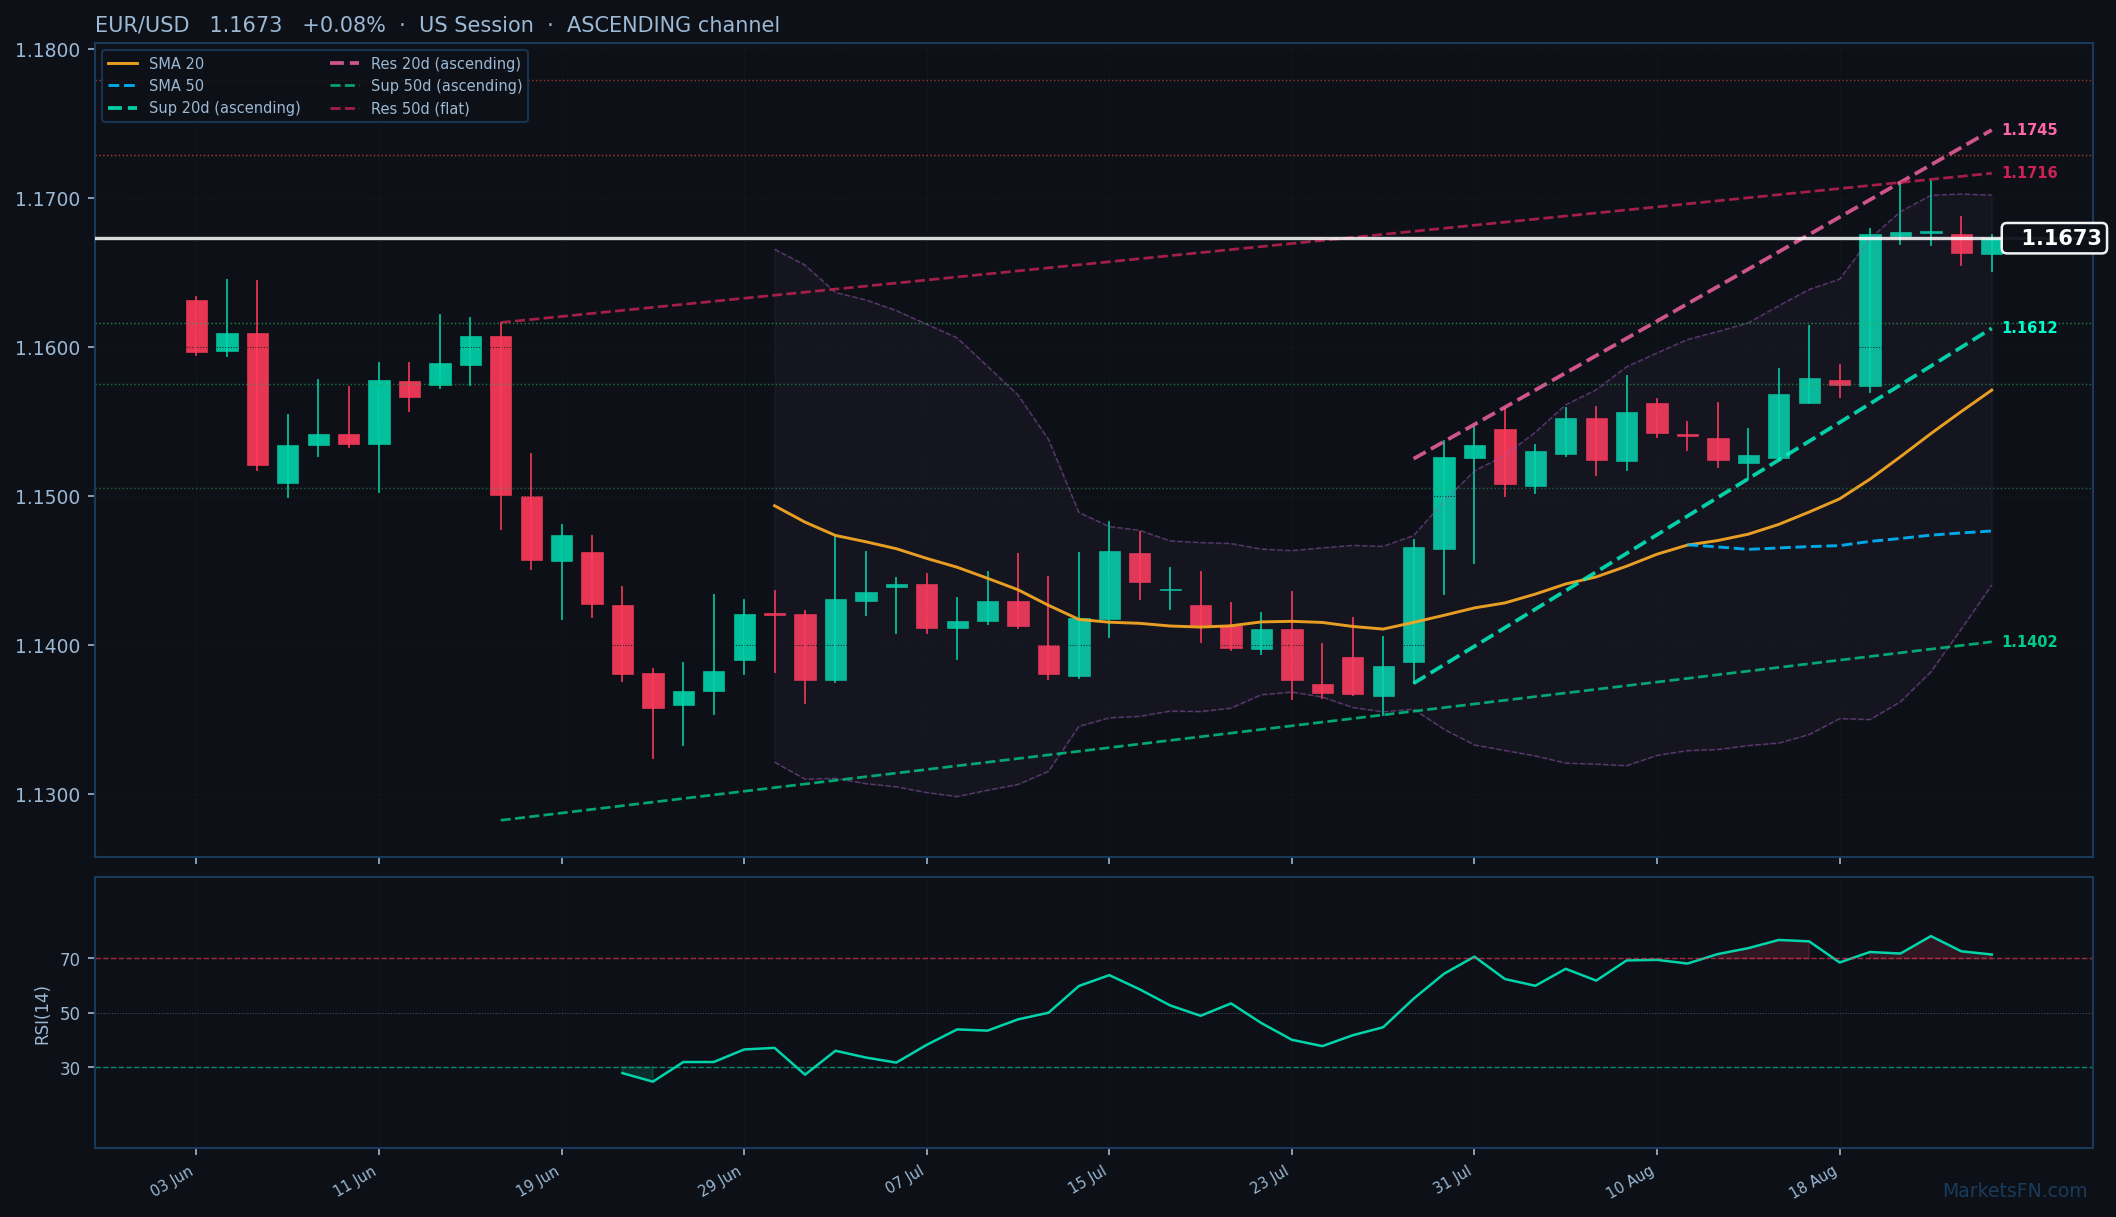Click the ASCENDING channel text in title
Image resolution: width=2116 pixels, height=1217 pixels.
[x=673, y=25]
